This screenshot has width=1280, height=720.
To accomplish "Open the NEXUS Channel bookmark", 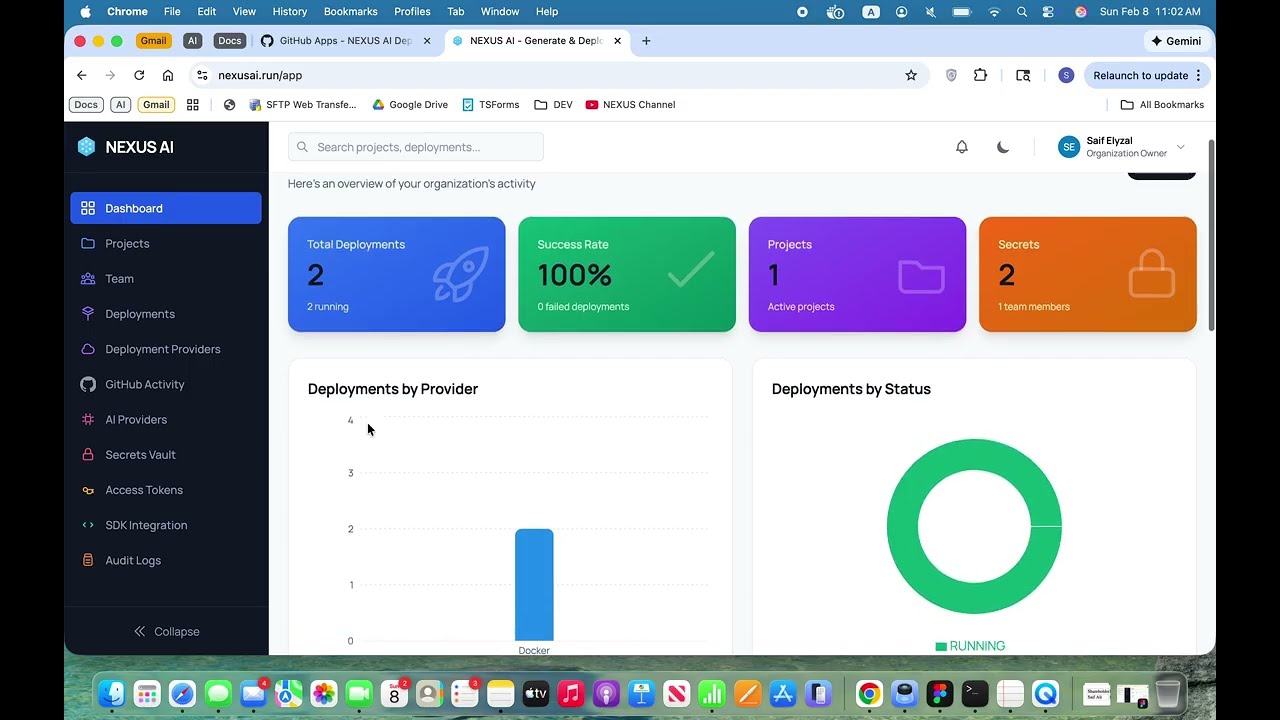I will coord(630,105).
